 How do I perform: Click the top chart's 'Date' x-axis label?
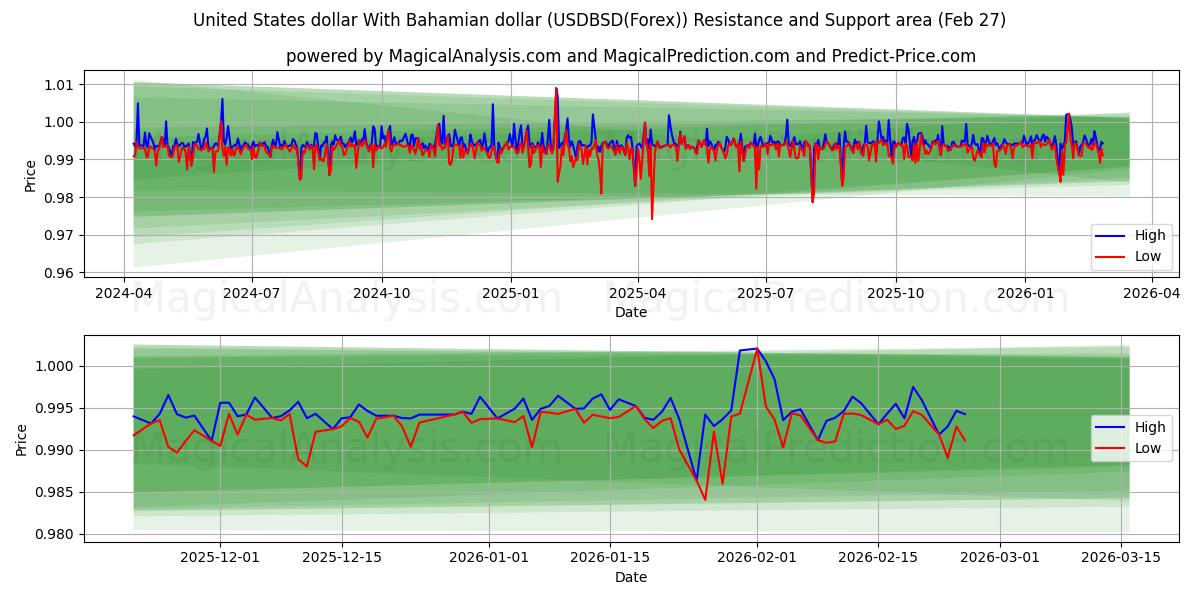[x=631, y=312]
